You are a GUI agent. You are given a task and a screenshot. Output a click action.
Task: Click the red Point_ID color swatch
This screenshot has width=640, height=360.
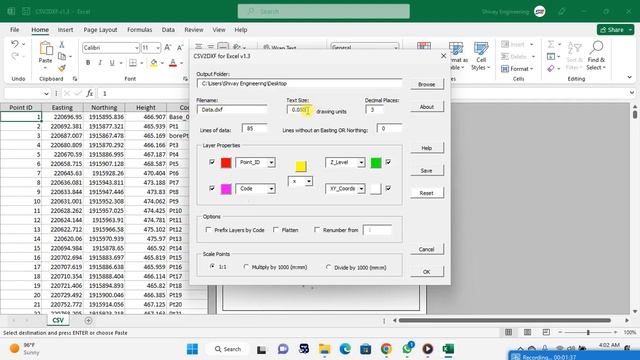coord(226,162)
